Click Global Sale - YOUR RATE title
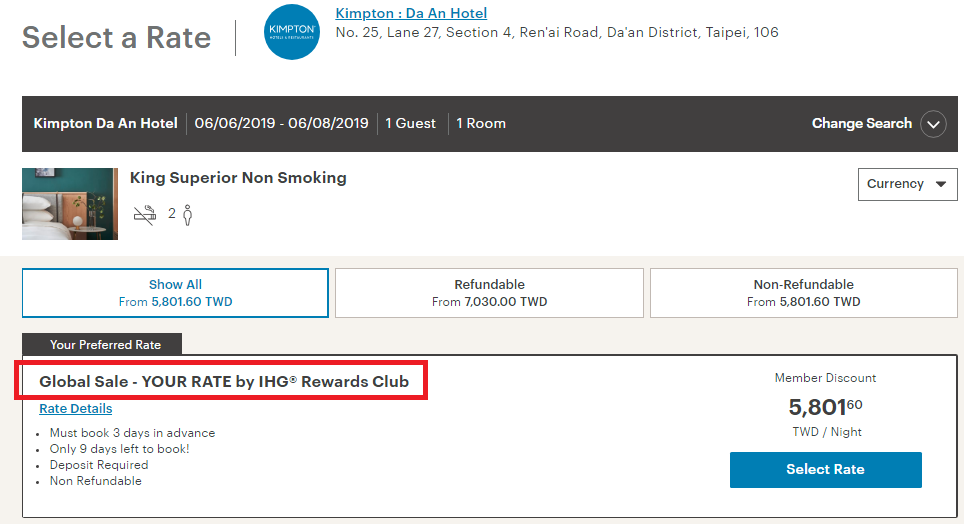Viewport: 964px width, 524px height. coord(224,381)
